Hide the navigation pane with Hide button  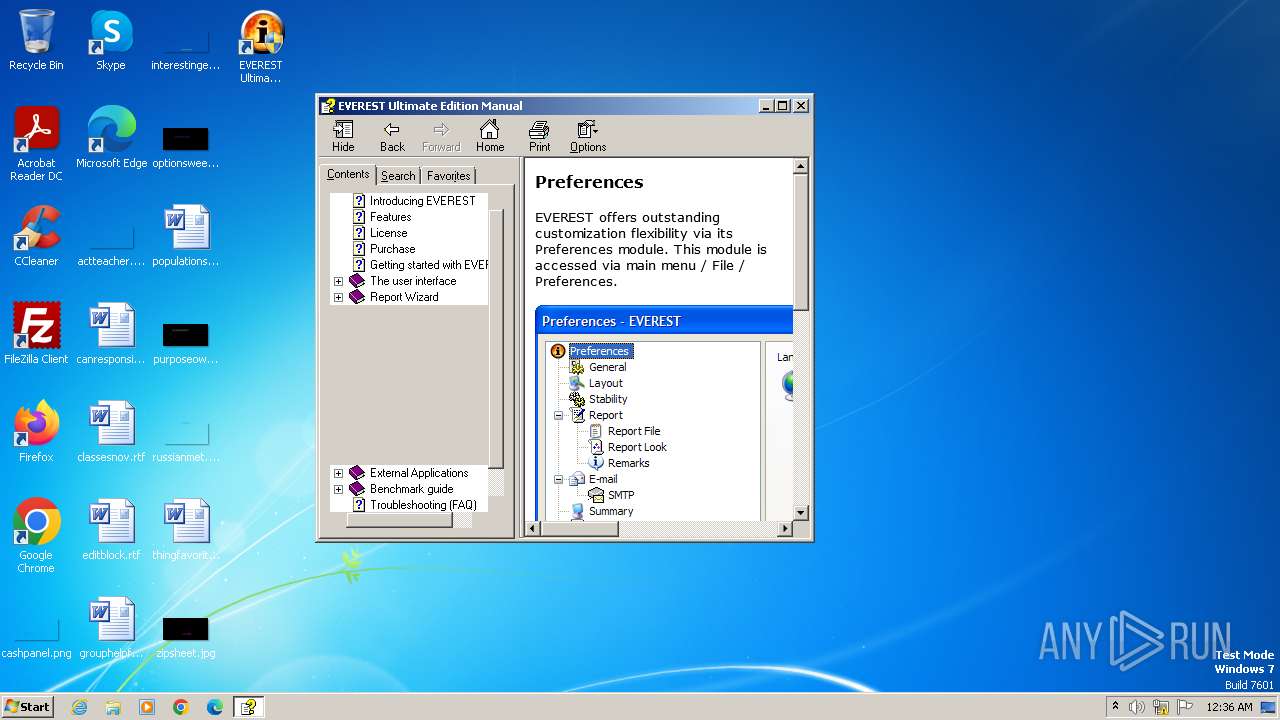click(x=343, y=136)
